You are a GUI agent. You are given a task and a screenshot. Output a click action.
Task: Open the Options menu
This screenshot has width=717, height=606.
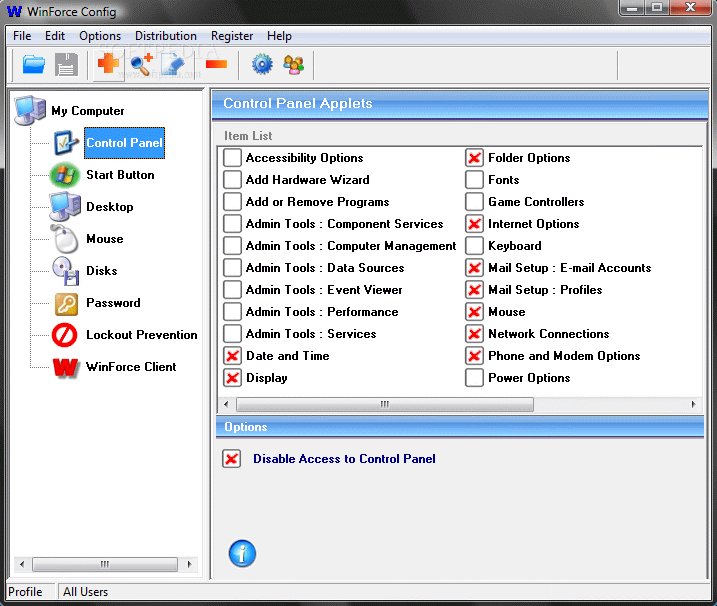(100, 36)
